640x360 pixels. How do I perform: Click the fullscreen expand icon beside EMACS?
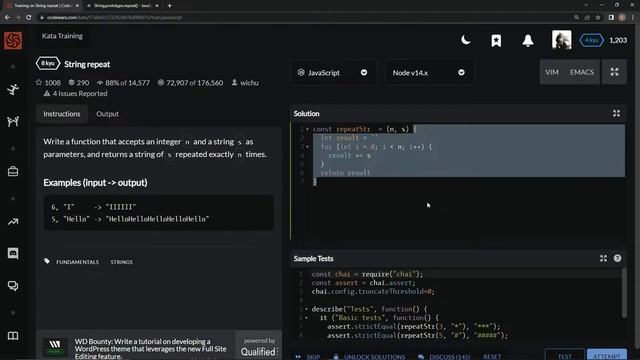614,72
